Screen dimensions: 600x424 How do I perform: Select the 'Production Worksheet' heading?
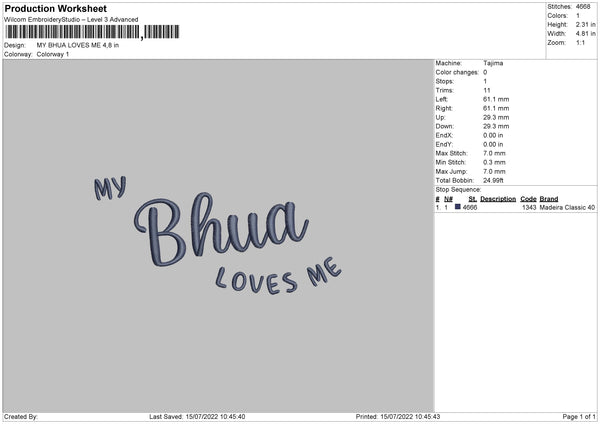[55, 8]
